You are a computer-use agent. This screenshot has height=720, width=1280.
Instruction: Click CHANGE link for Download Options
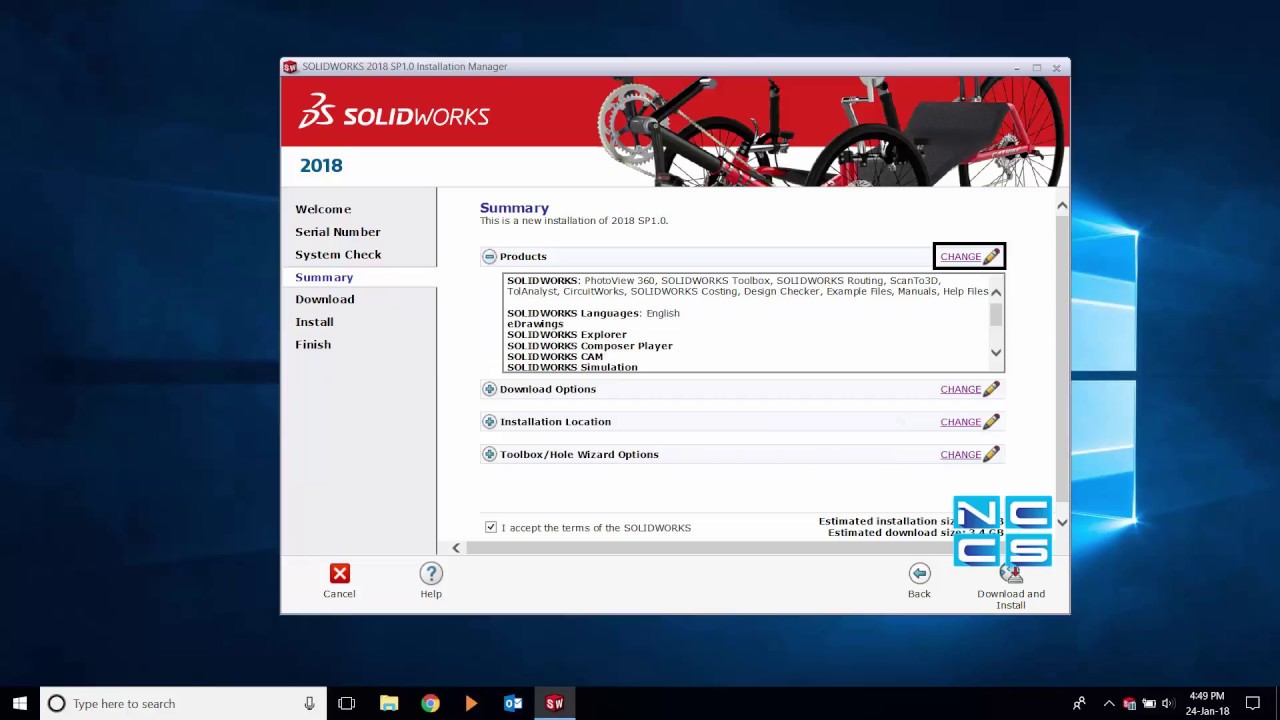point(960,389)
